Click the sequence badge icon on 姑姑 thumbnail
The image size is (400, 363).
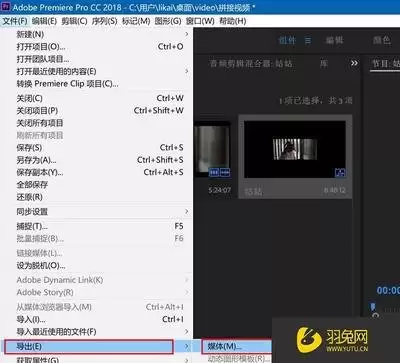(340, 172)
